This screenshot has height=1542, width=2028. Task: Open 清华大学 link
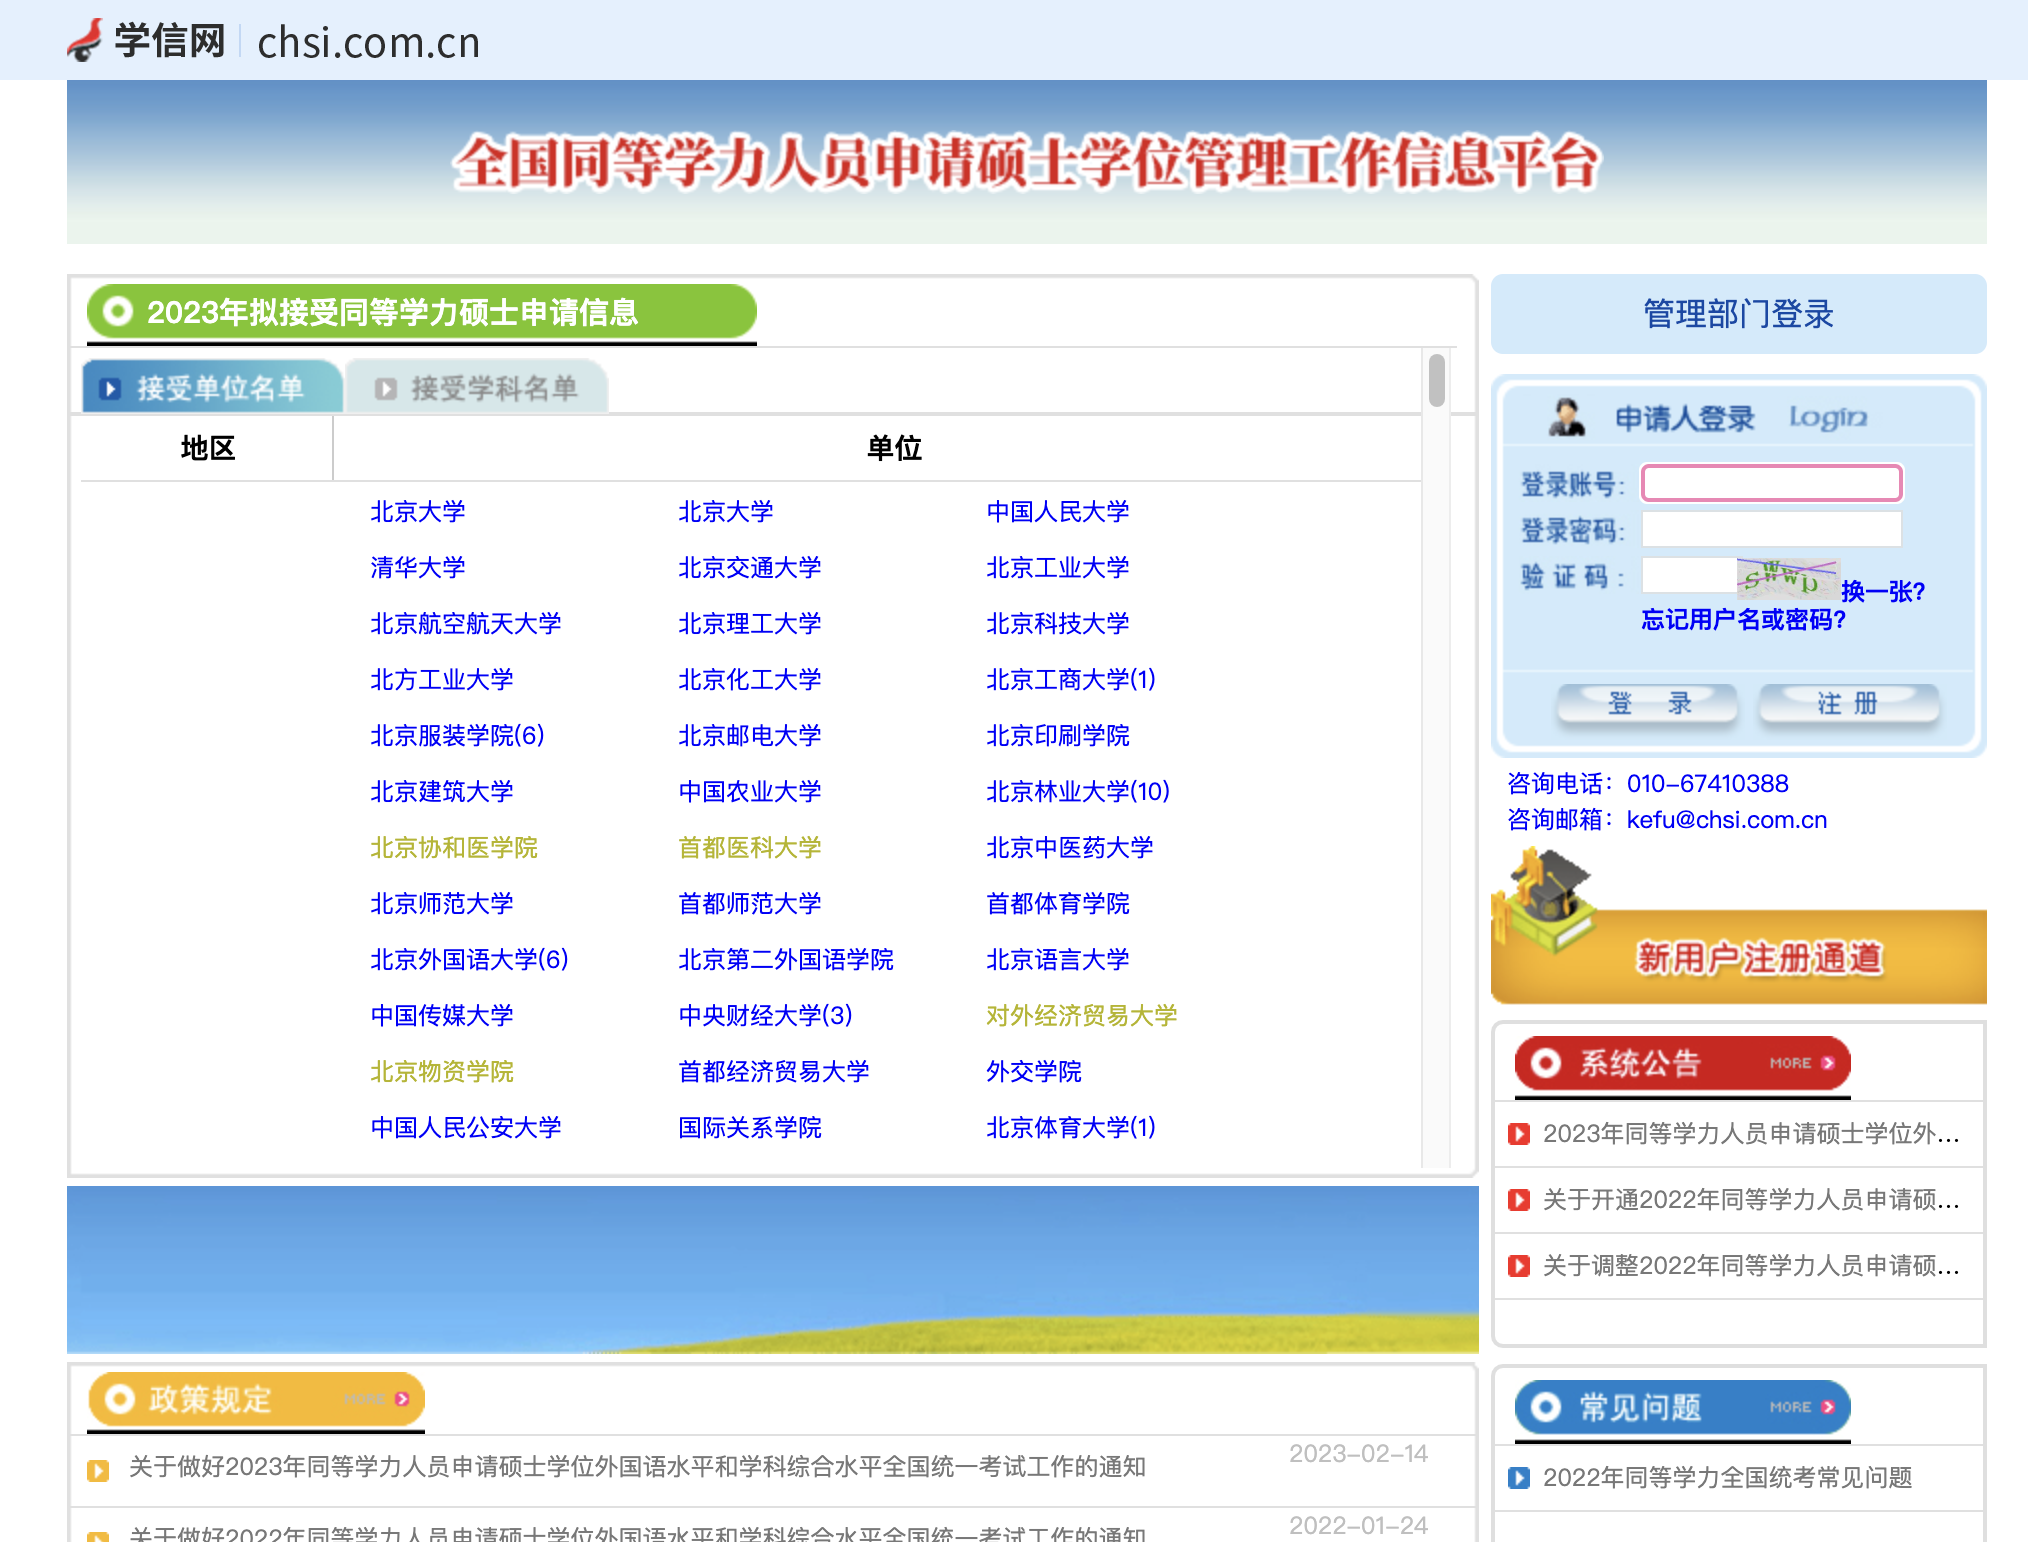[418, 568]
